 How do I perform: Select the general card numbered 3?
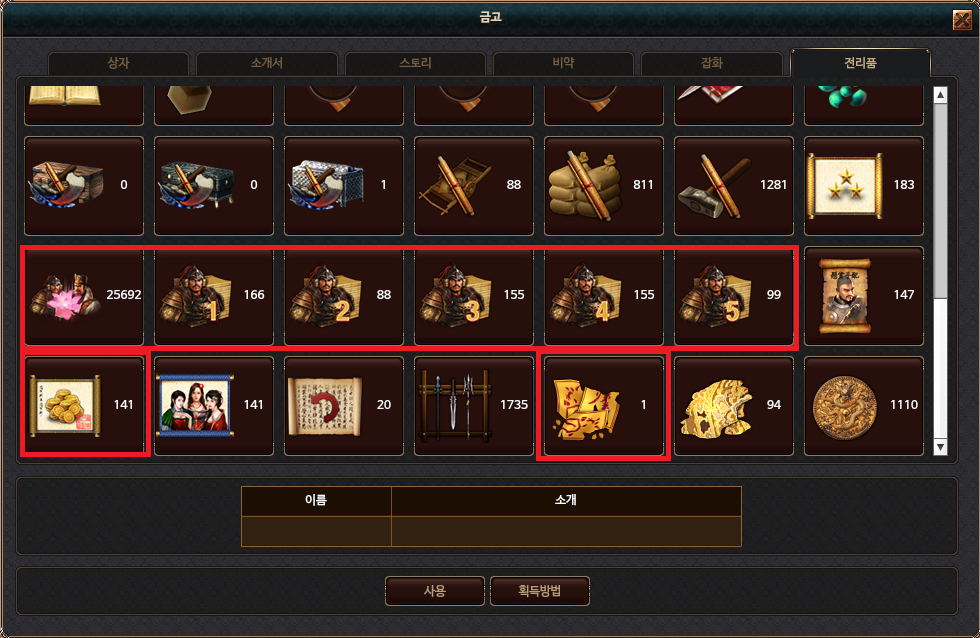pyautogui.click(x=474, y=296)
